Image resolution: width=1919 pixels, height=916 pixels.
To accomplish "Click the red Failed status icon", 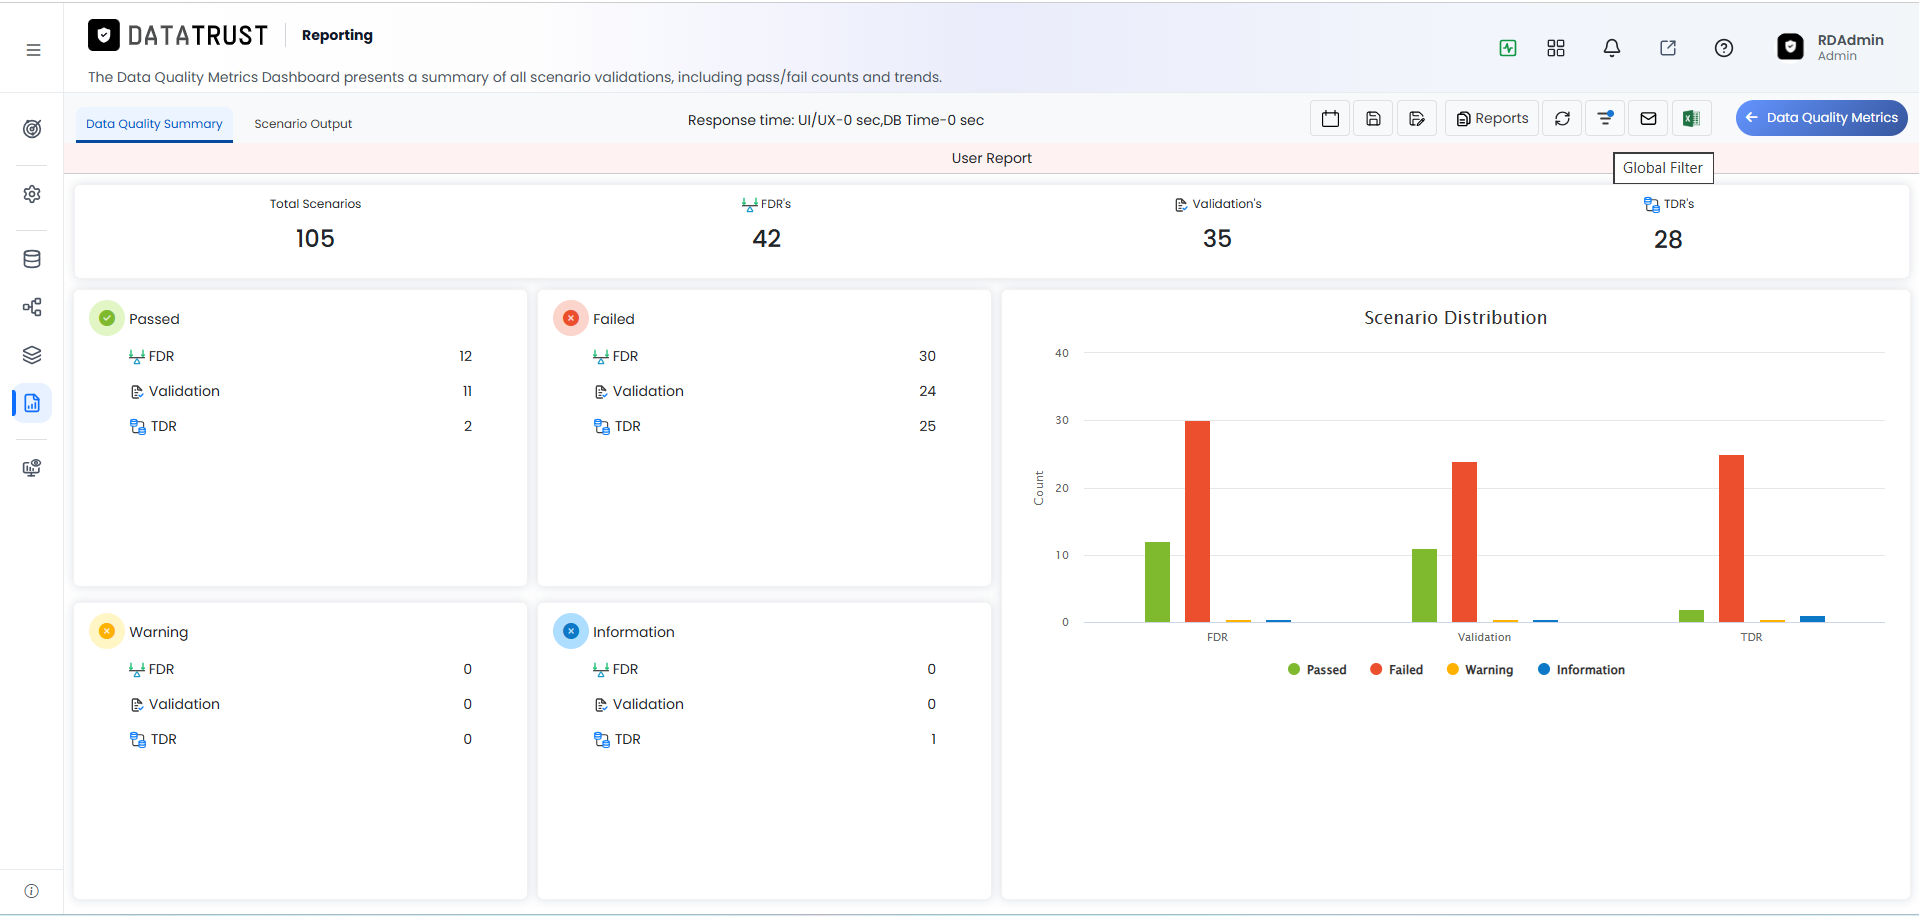I will tap(571, 318).
